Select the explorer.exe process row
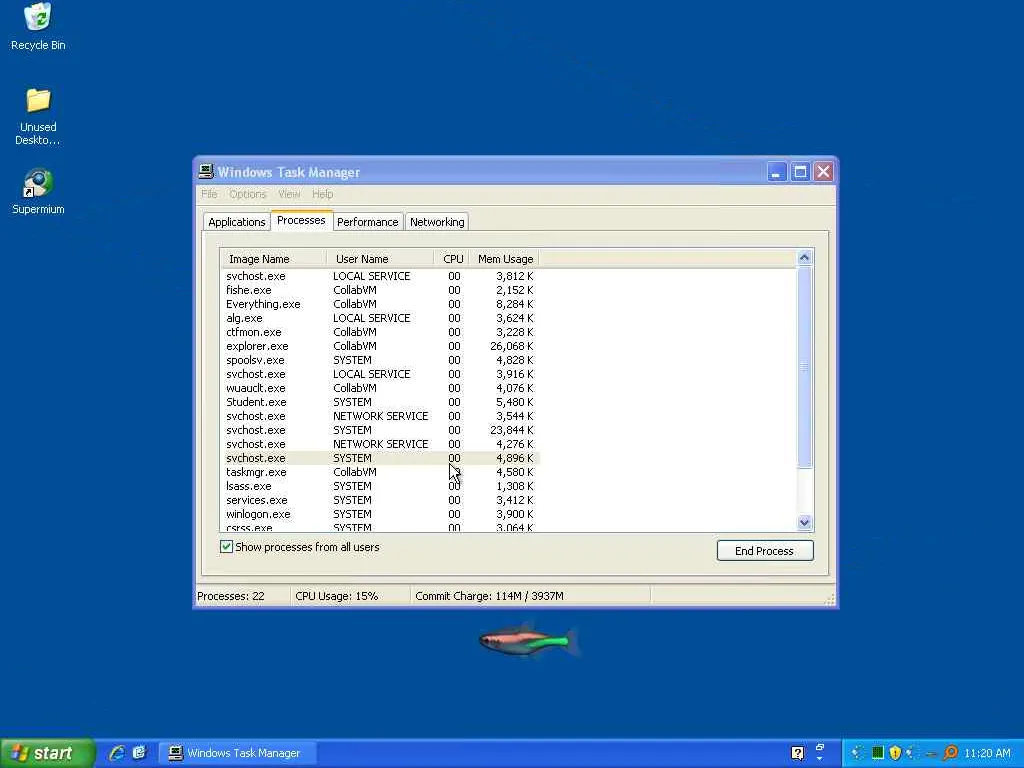The height and width of the screenshot is (768, 1024). pyautogui.click(x=380, y=346)
